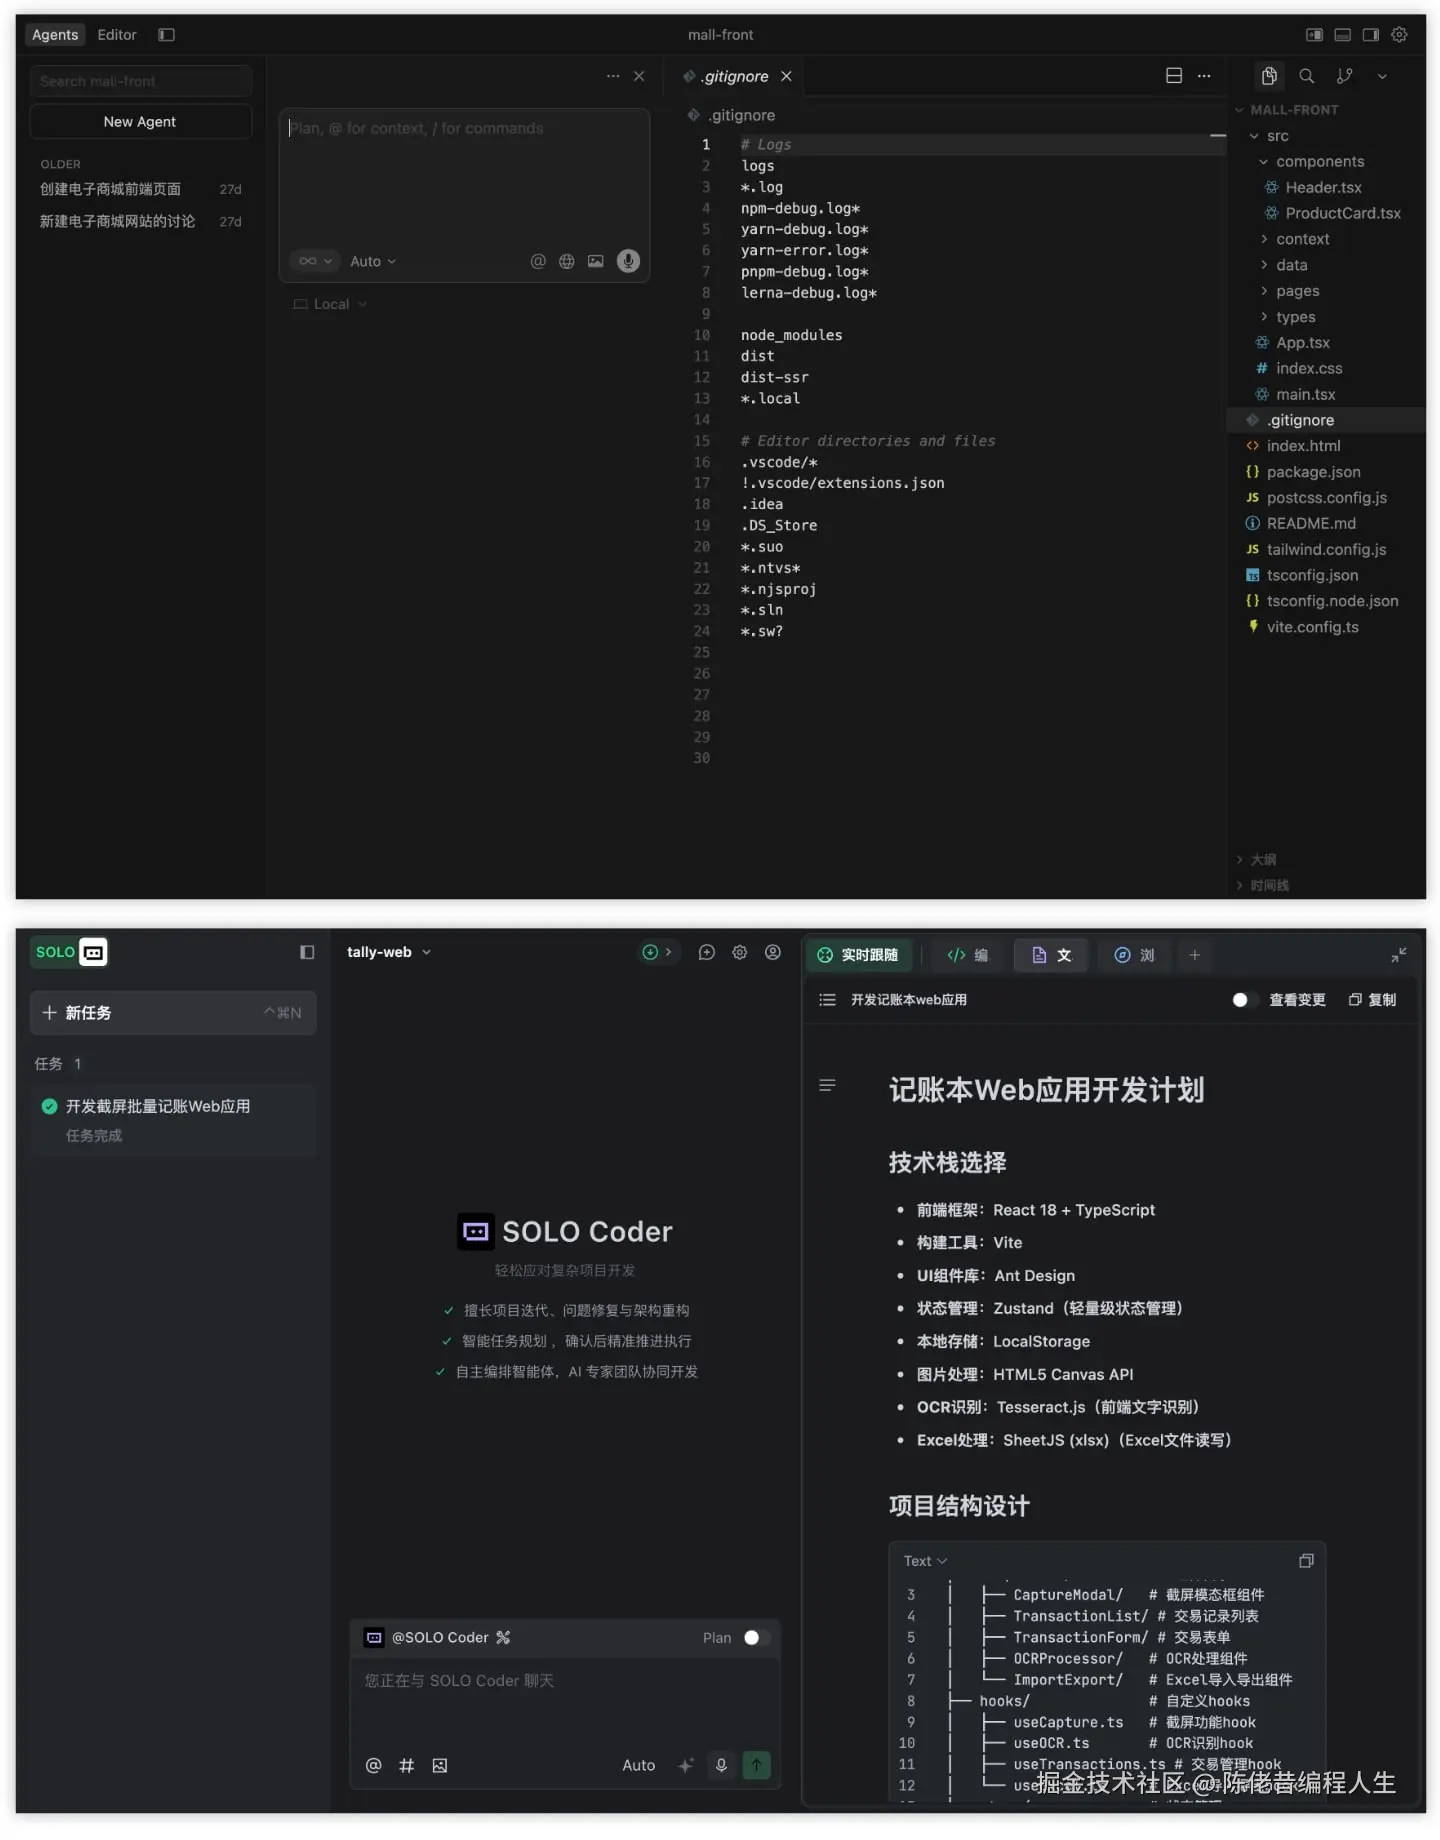
Task: Open the Local environment dropdown
Action: coord(330,304)
